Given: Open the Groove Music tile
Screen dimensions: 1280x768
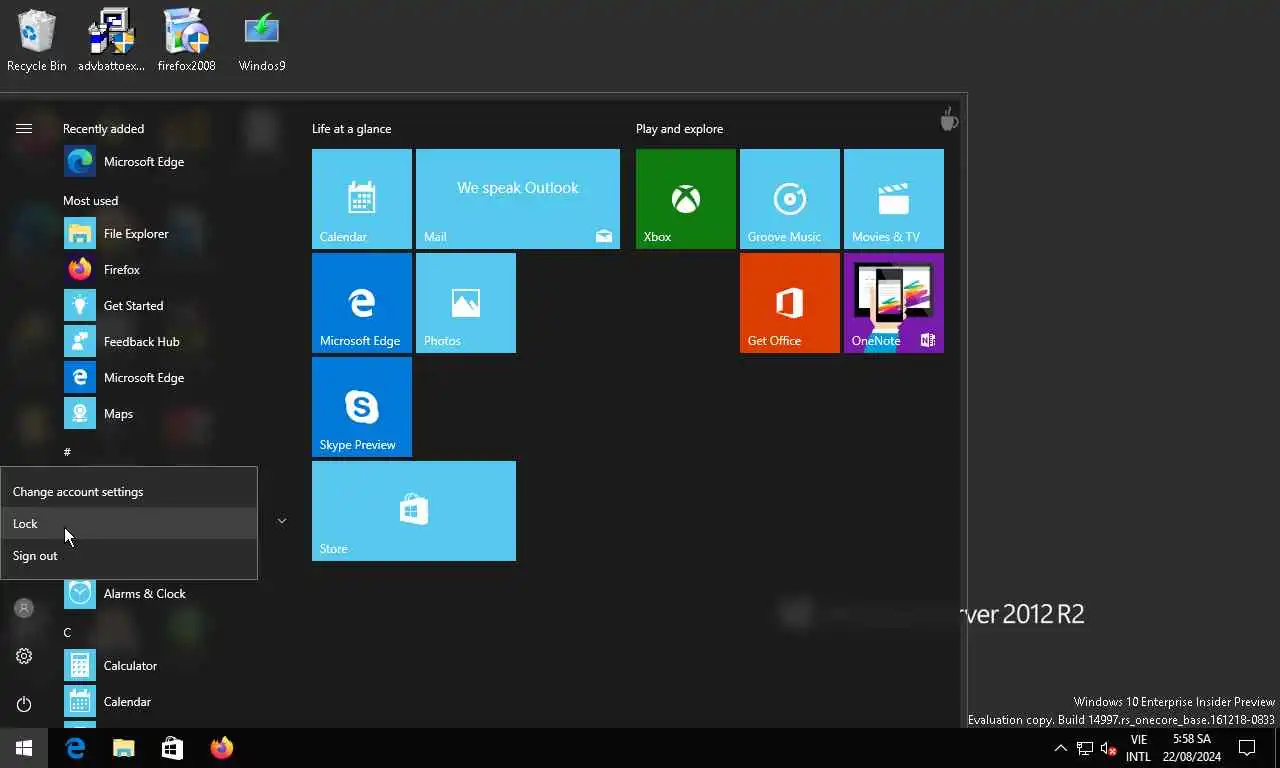Looking at the screenshot, I should point(790,199).
